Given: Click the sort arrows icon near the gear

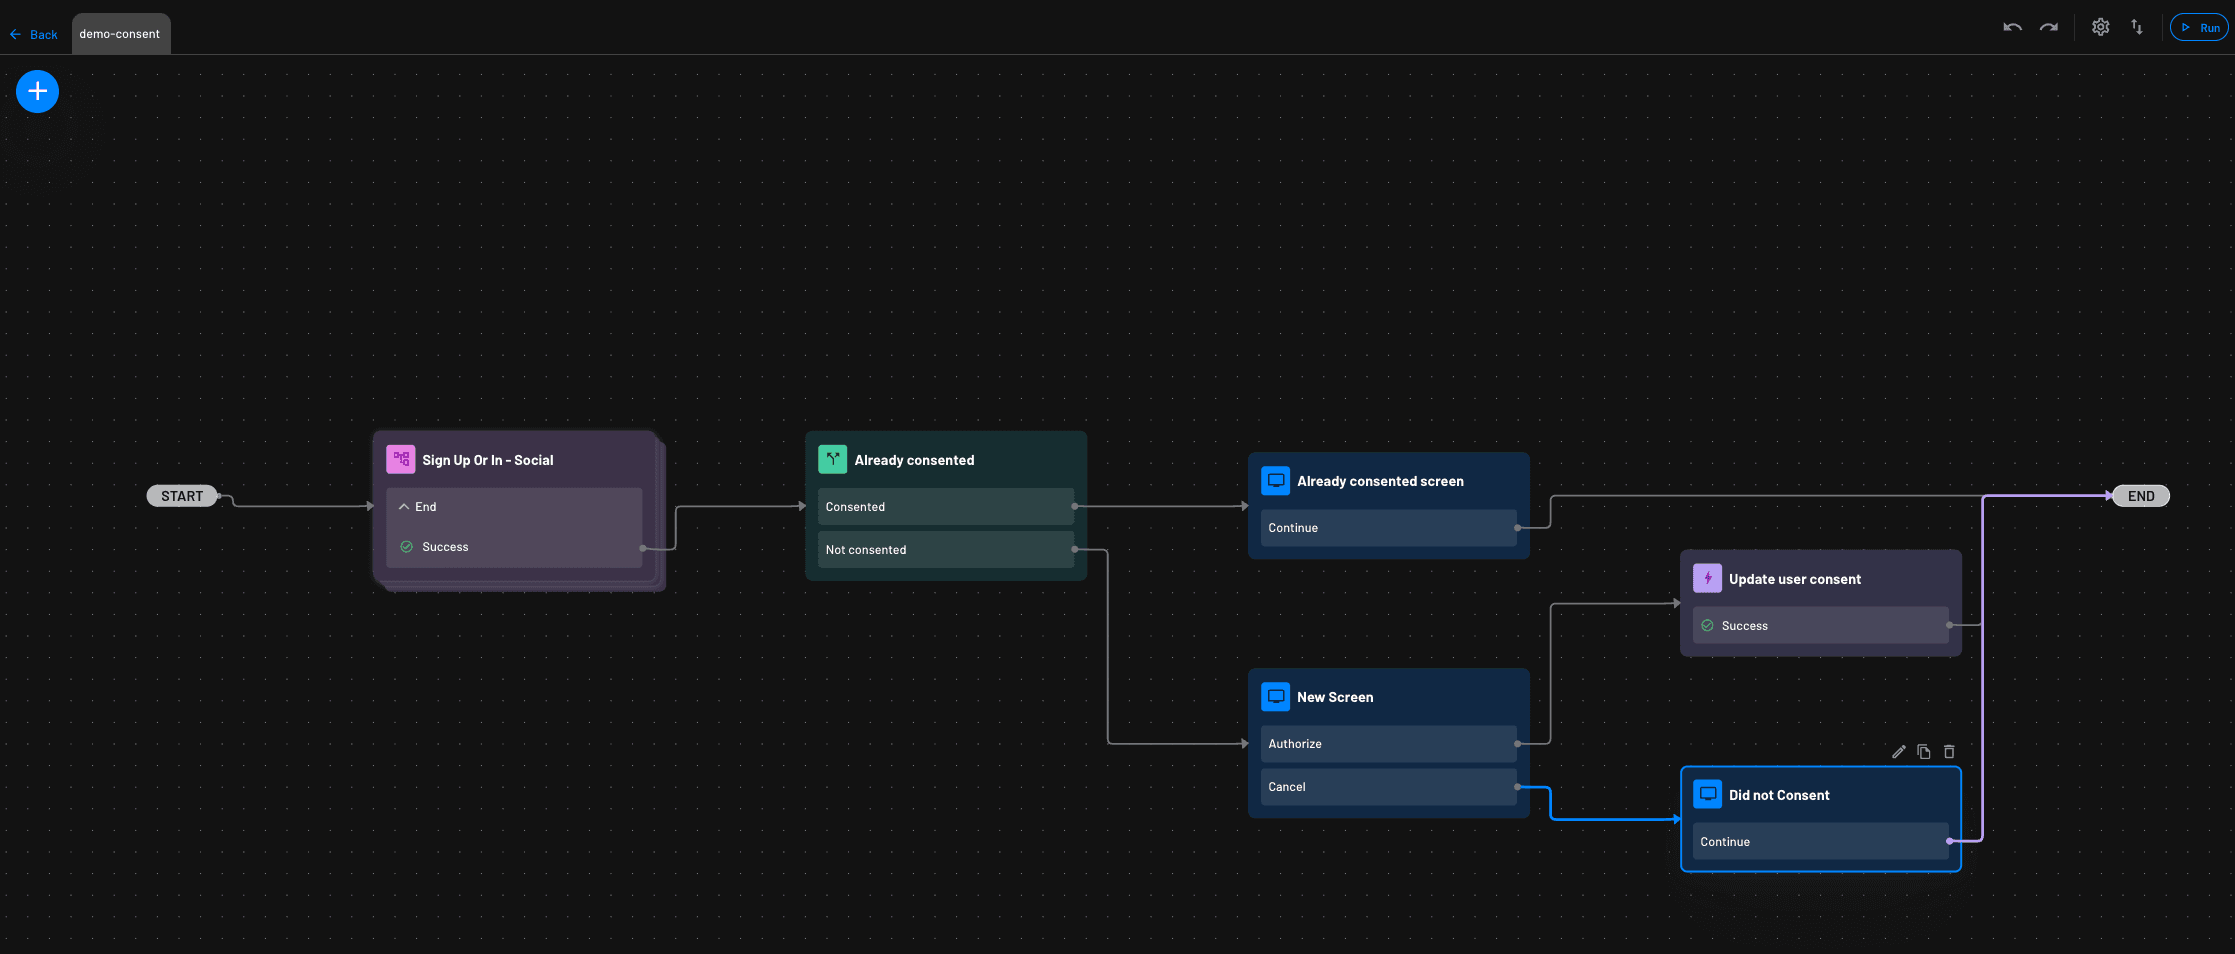Looking at the screenshot, I should (2137, 27).
